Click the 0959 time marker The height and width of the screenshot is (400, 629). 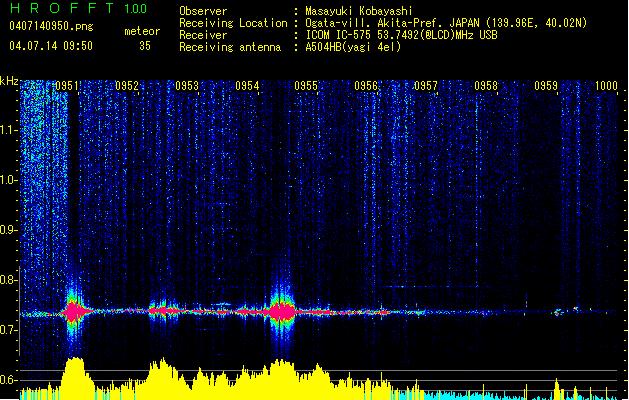546,86
